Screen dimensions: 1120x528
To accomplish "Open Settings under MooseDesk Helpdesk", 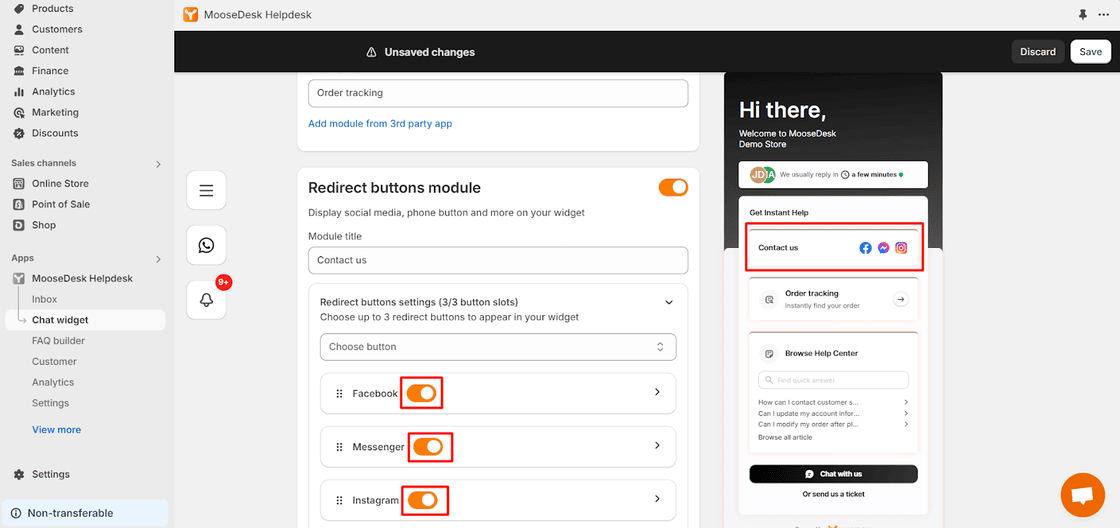I will (51, 403).
